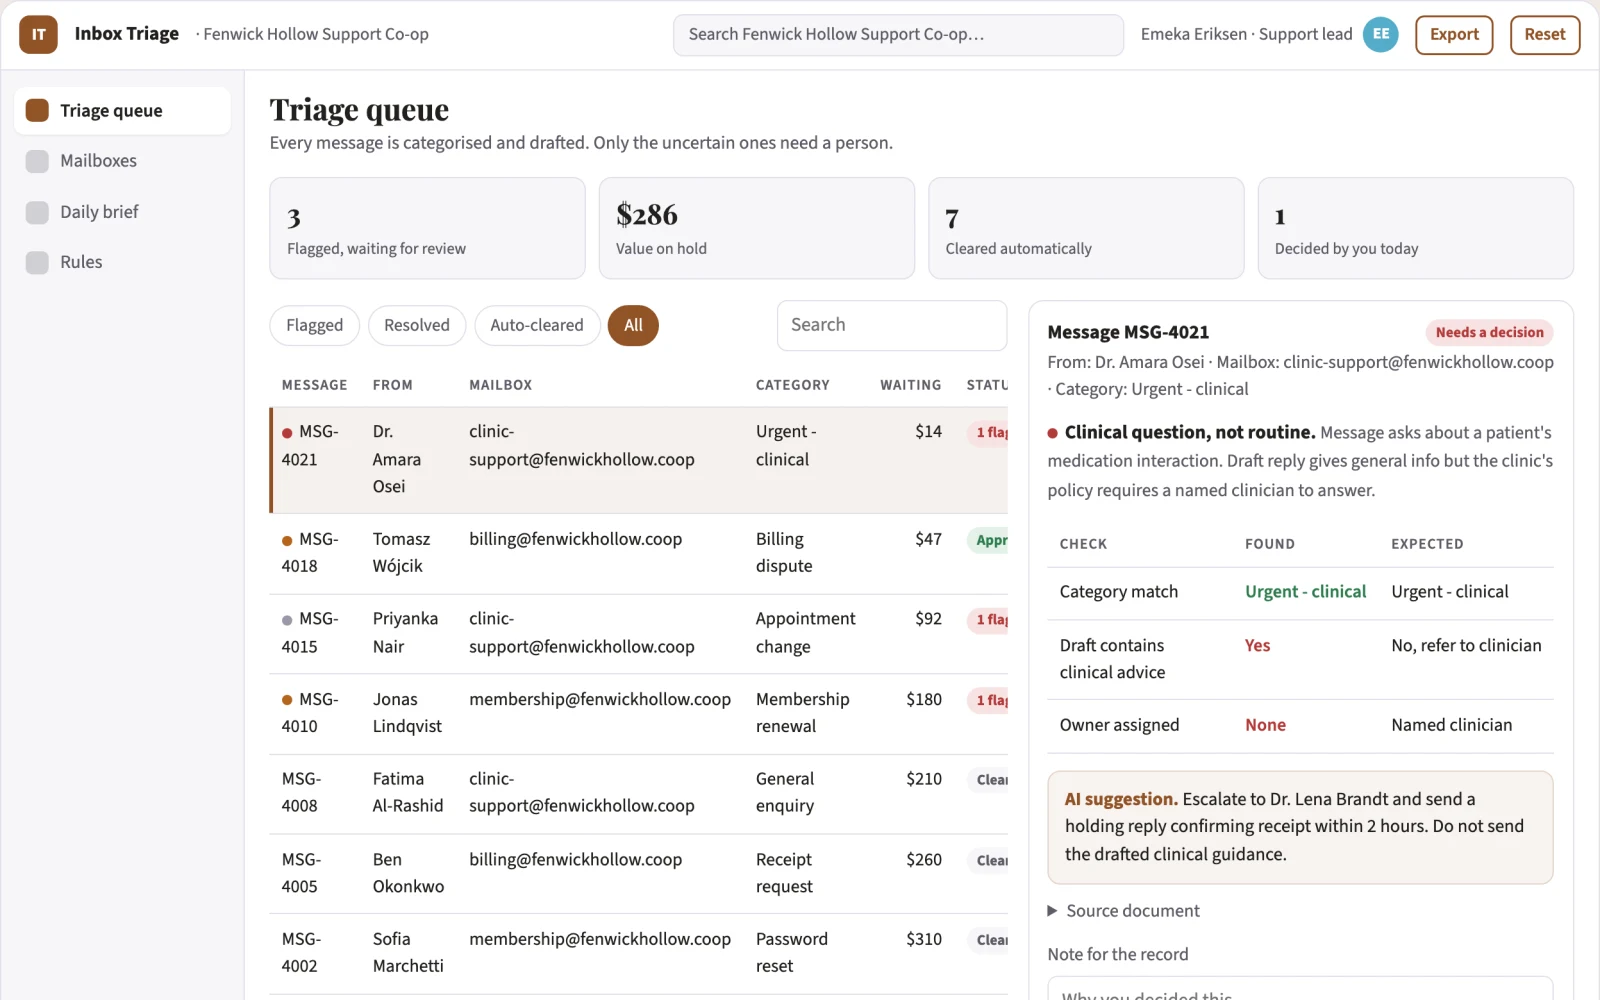The width and height of the screenshot is (1600, 1000).
Task: Click the Emeka Eriksen Support lead label
Action: (1246, 34)
